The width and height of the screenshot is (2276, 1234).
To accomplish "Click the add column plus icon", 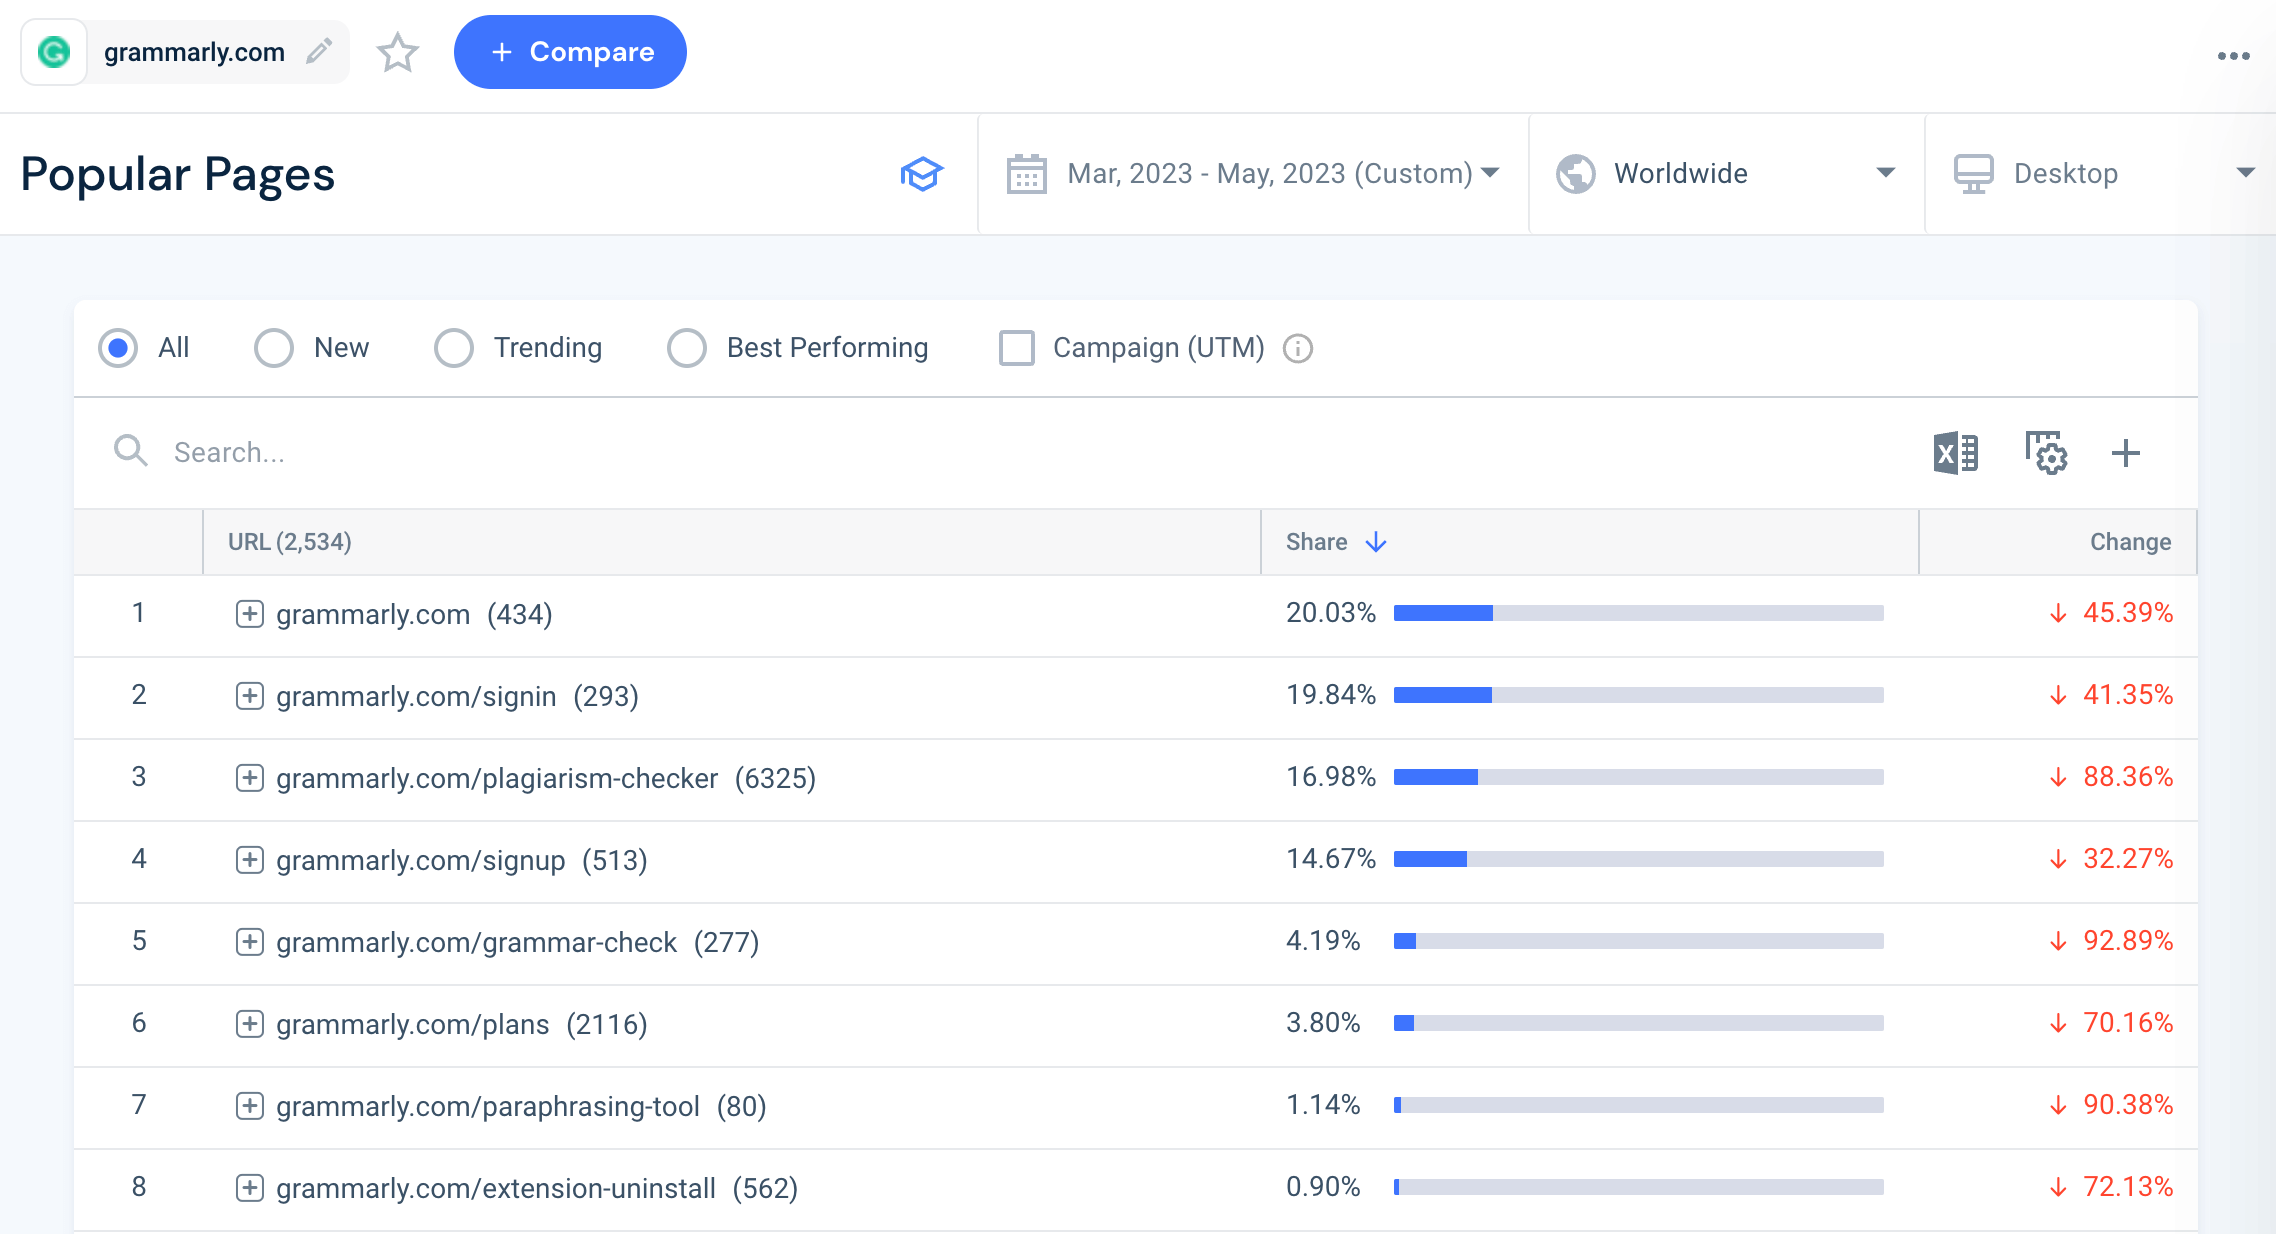I will (2127, 453).
